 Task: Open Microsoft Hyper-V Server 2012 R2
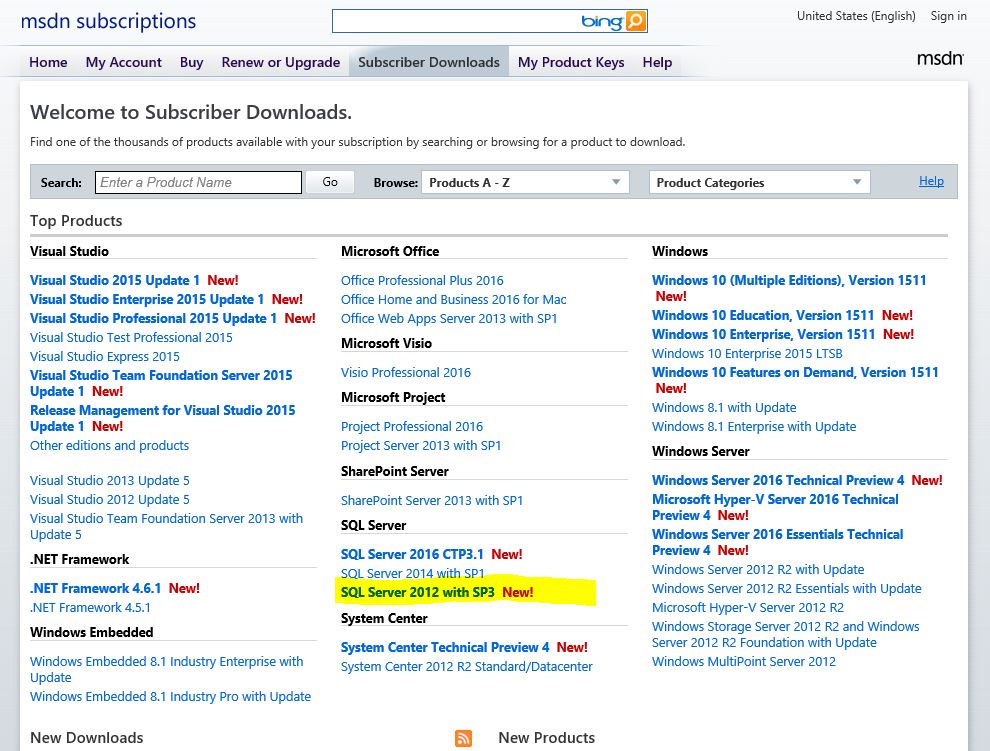point(748,608)
